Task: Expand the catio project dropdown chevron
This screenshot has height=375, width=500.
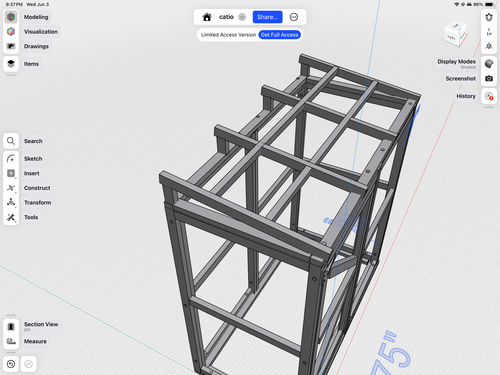Action: click(242, 17)
